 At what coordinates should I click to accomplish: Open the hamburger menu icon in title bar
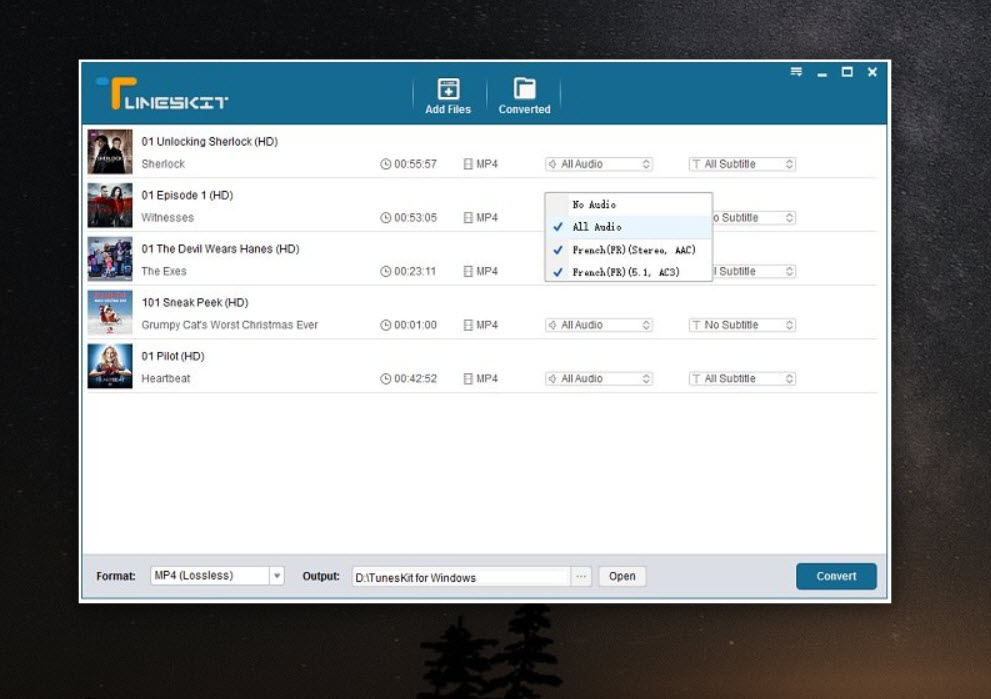coord(796,72)
